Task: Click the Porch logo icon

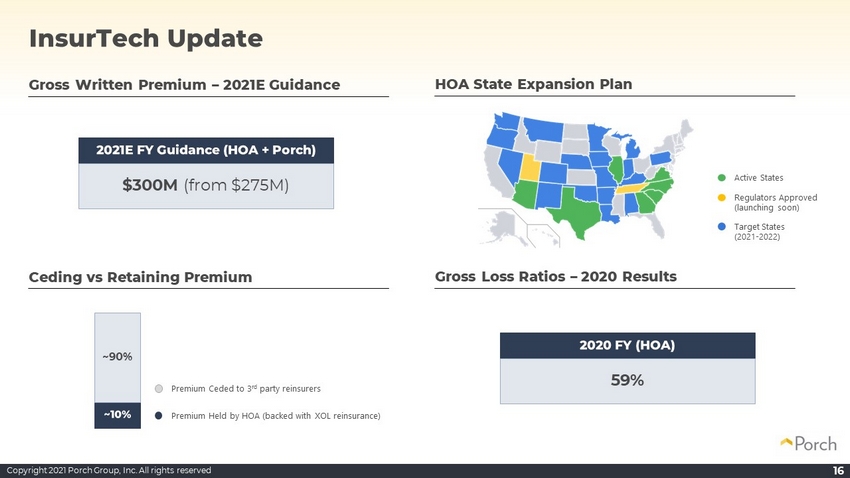Action: [x=786, y=443]
